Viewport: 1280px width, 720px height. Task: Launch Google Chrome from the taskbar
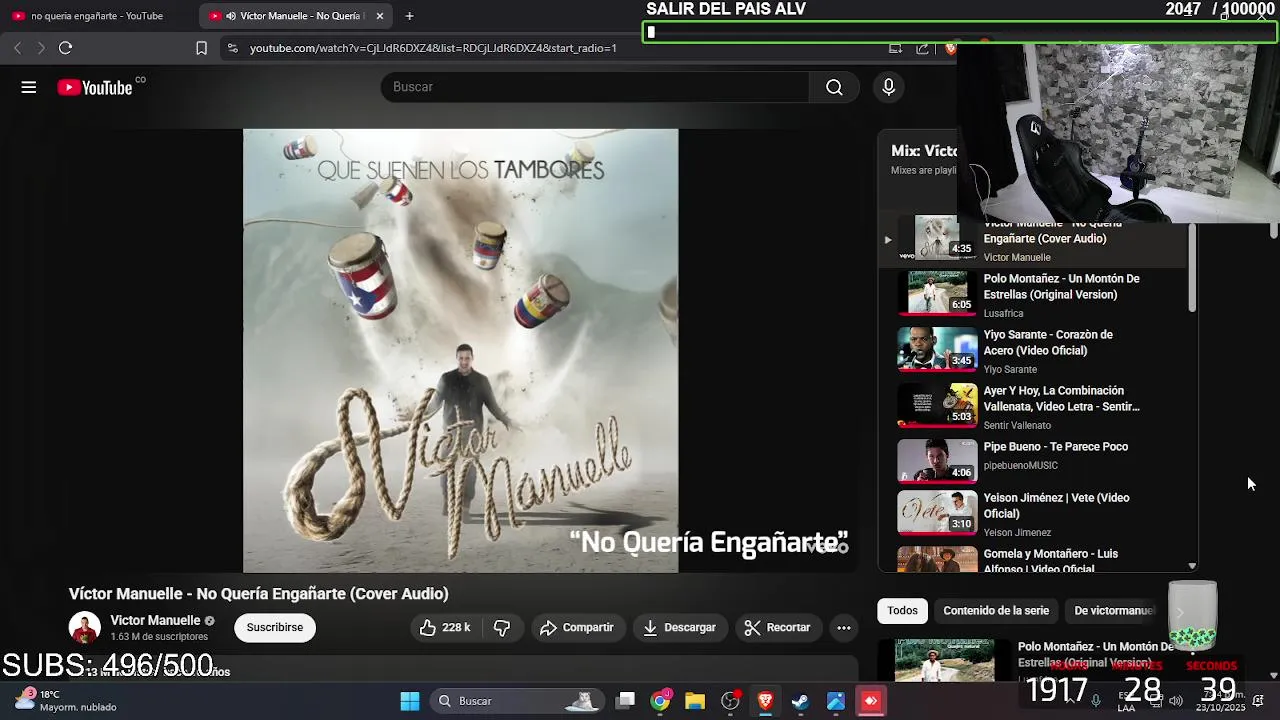[660, 701]
